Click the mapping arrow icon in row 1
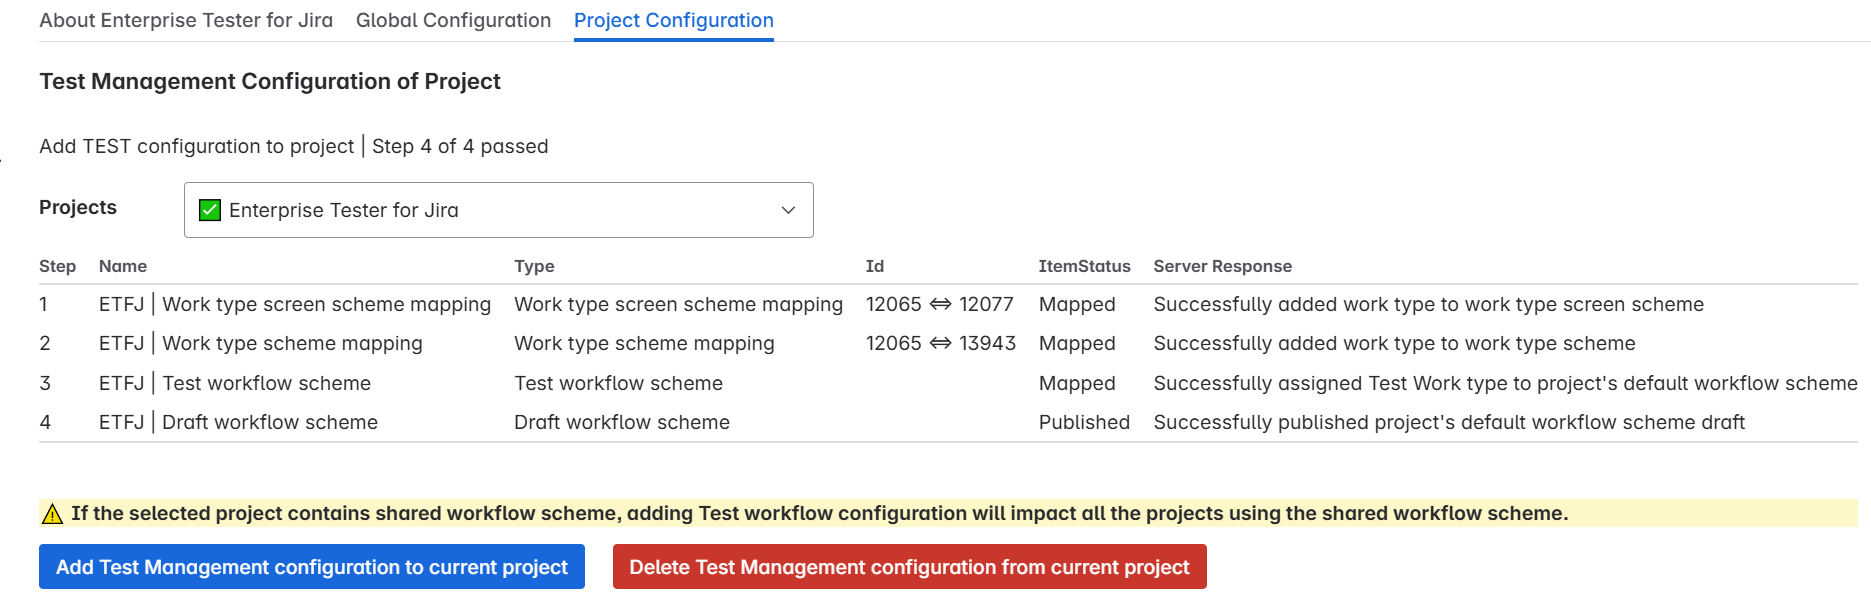The width and height of the screenshot is (1871, 610). 940,304
